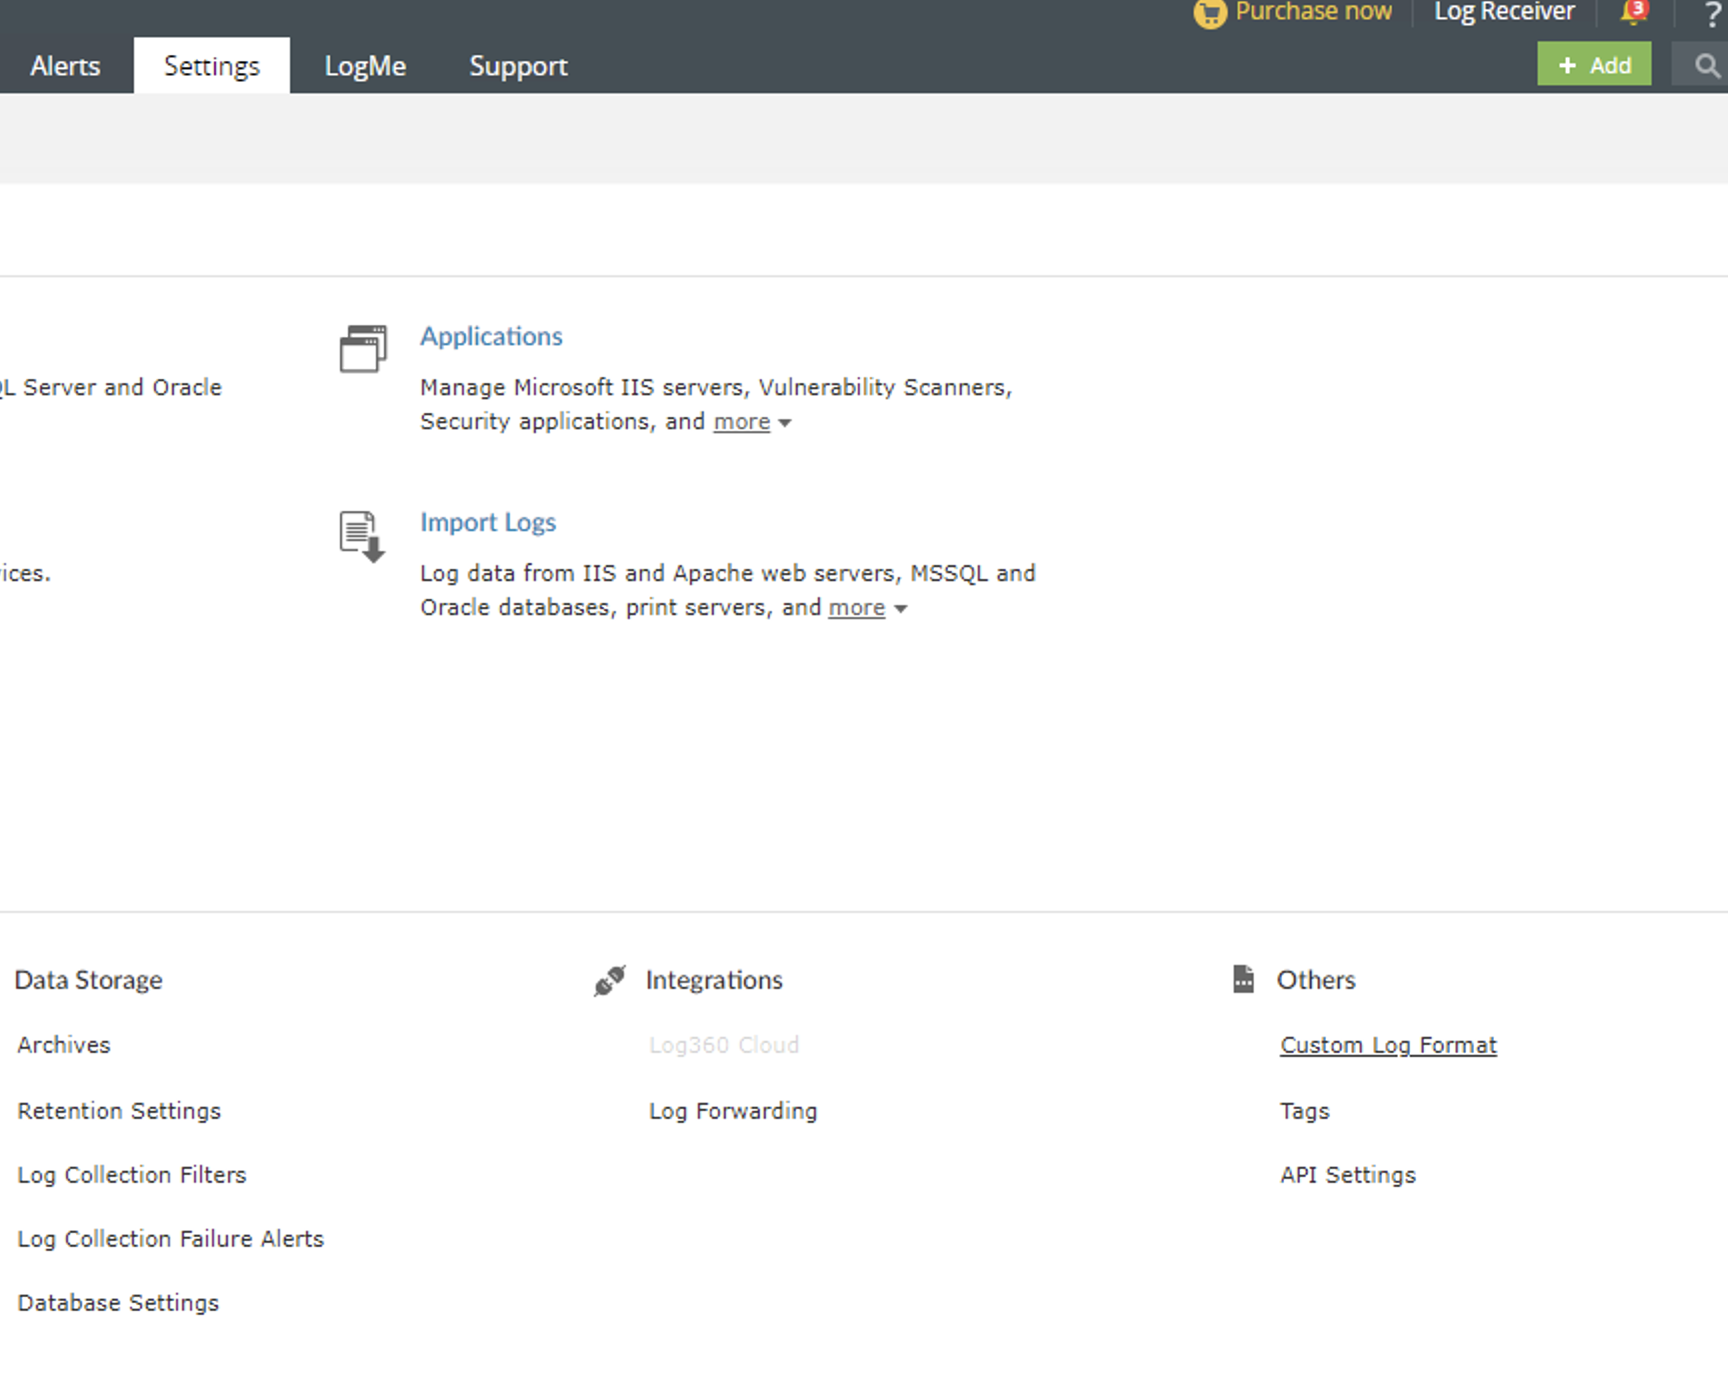Open the Support tab

[x=518, y=65]
